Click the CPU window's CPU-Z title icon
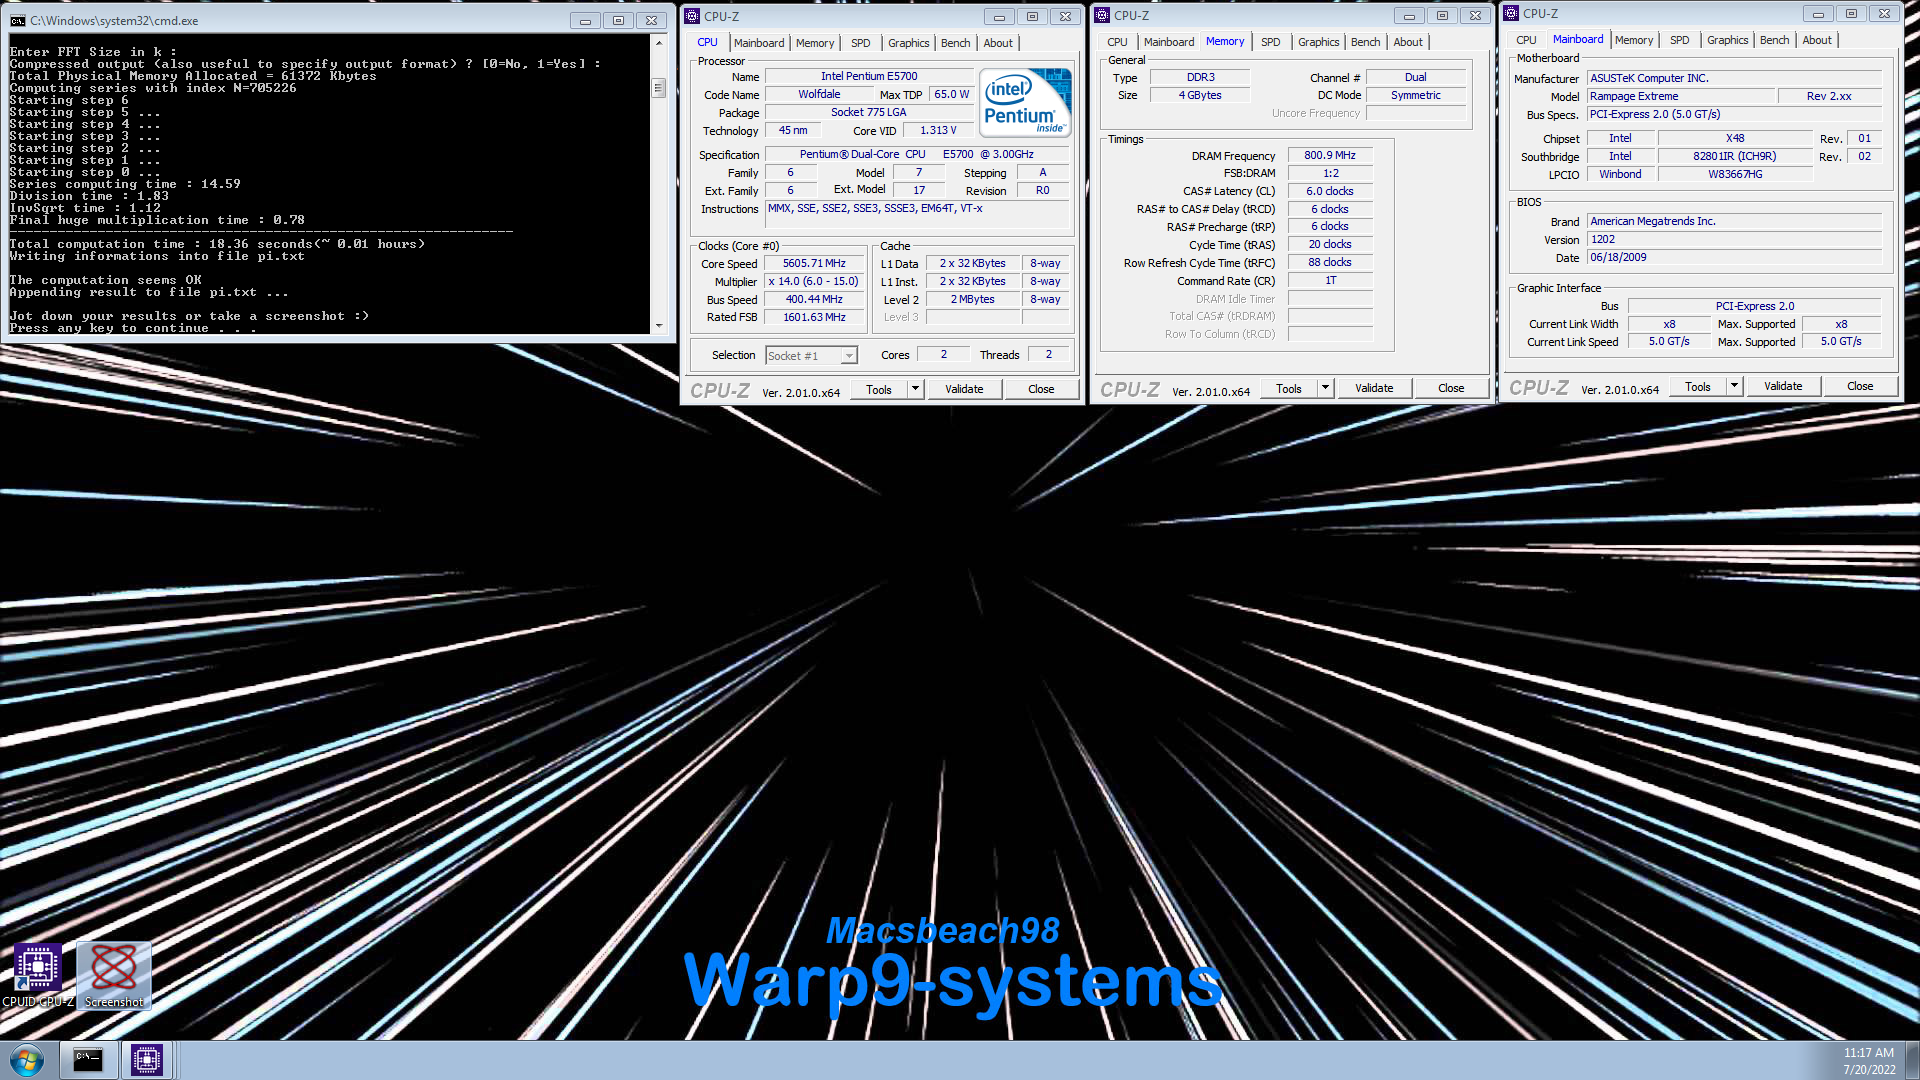 tap(692, 16)
